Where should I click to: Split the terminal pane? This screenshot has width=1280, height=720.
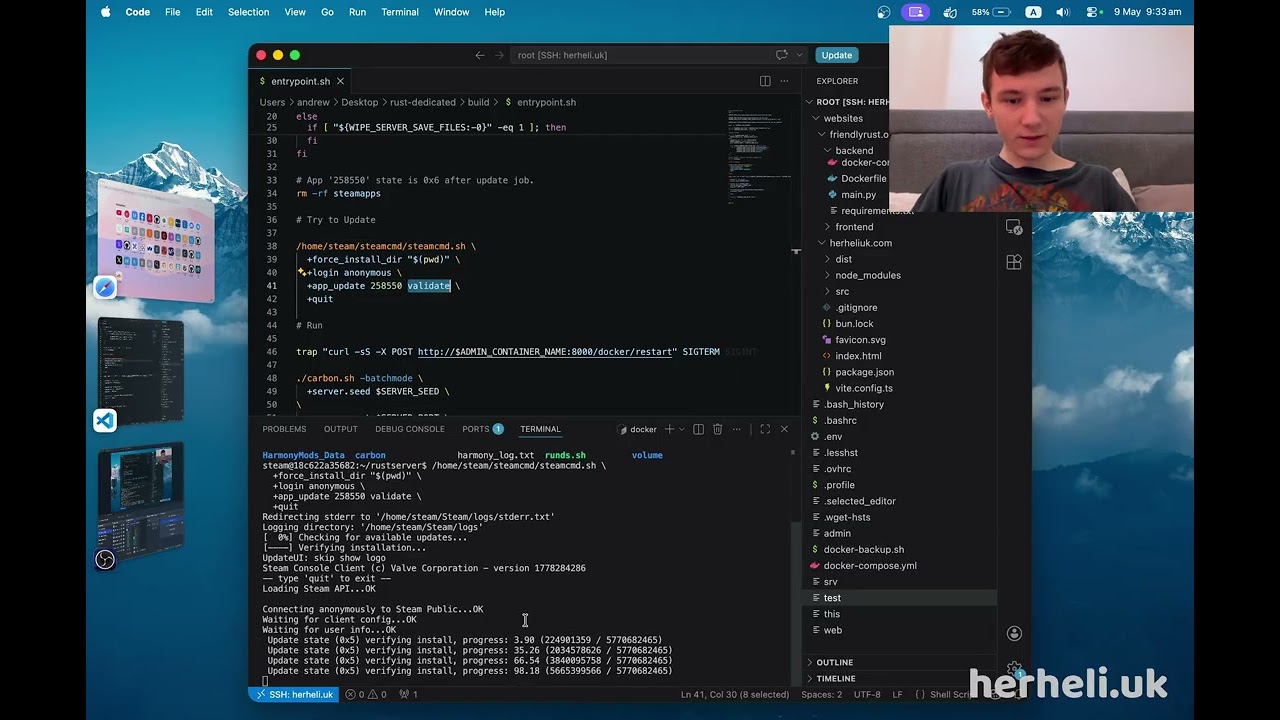(699, 429)
